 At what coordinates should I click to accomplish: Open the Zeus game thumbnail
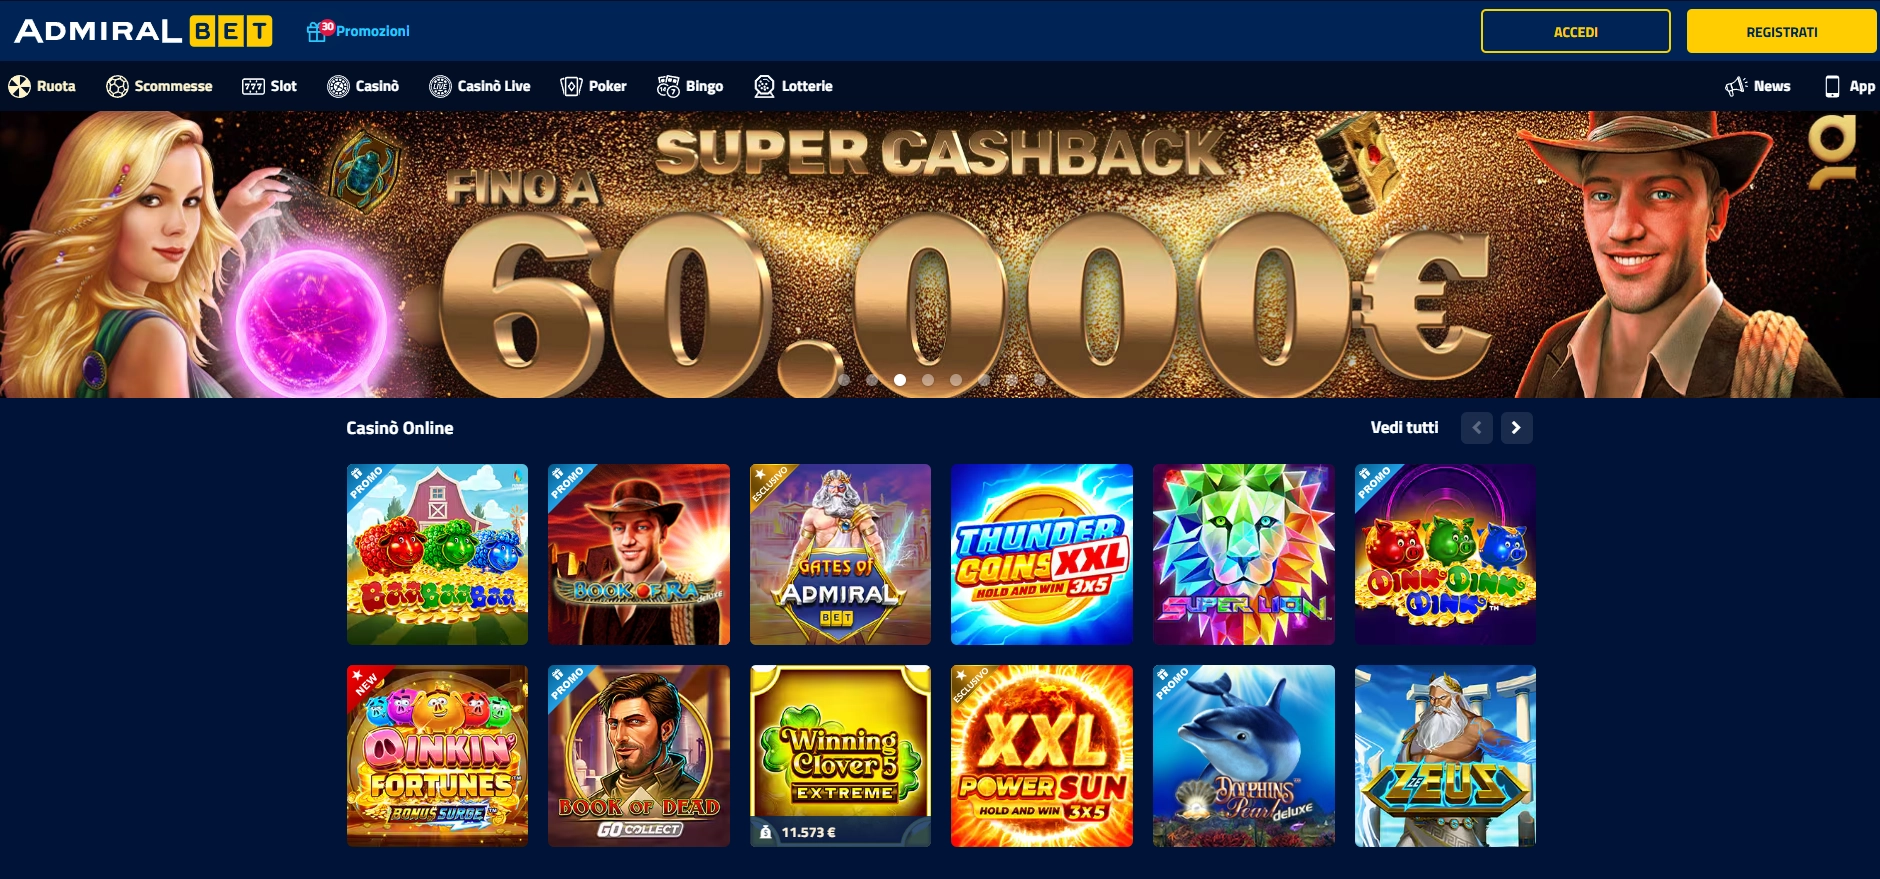pos(1445,756)
